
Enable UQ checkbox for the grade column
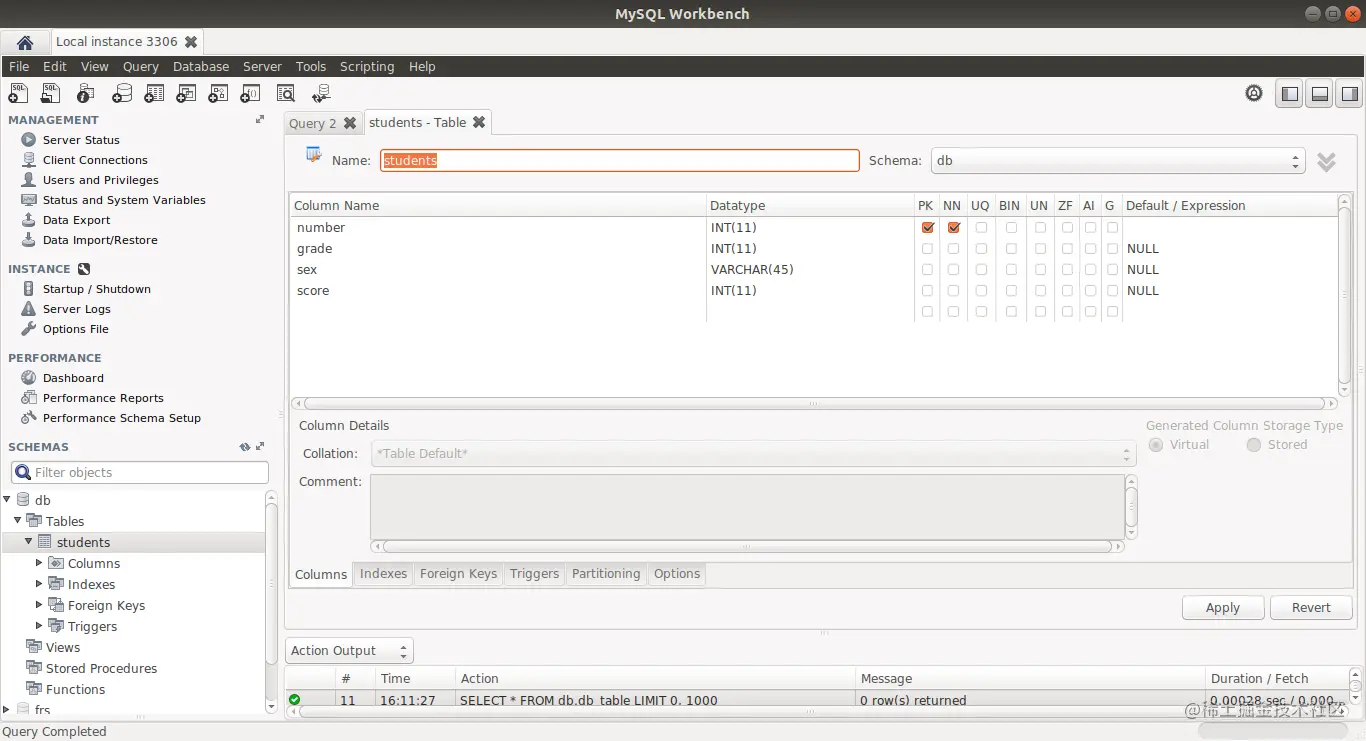point(980,248)
